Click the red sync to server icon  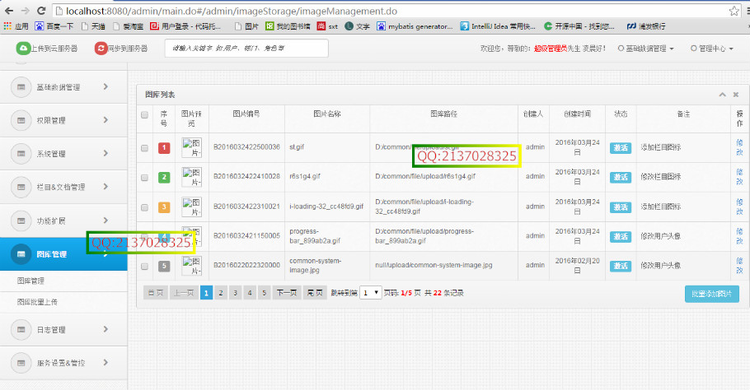point(101,48)
